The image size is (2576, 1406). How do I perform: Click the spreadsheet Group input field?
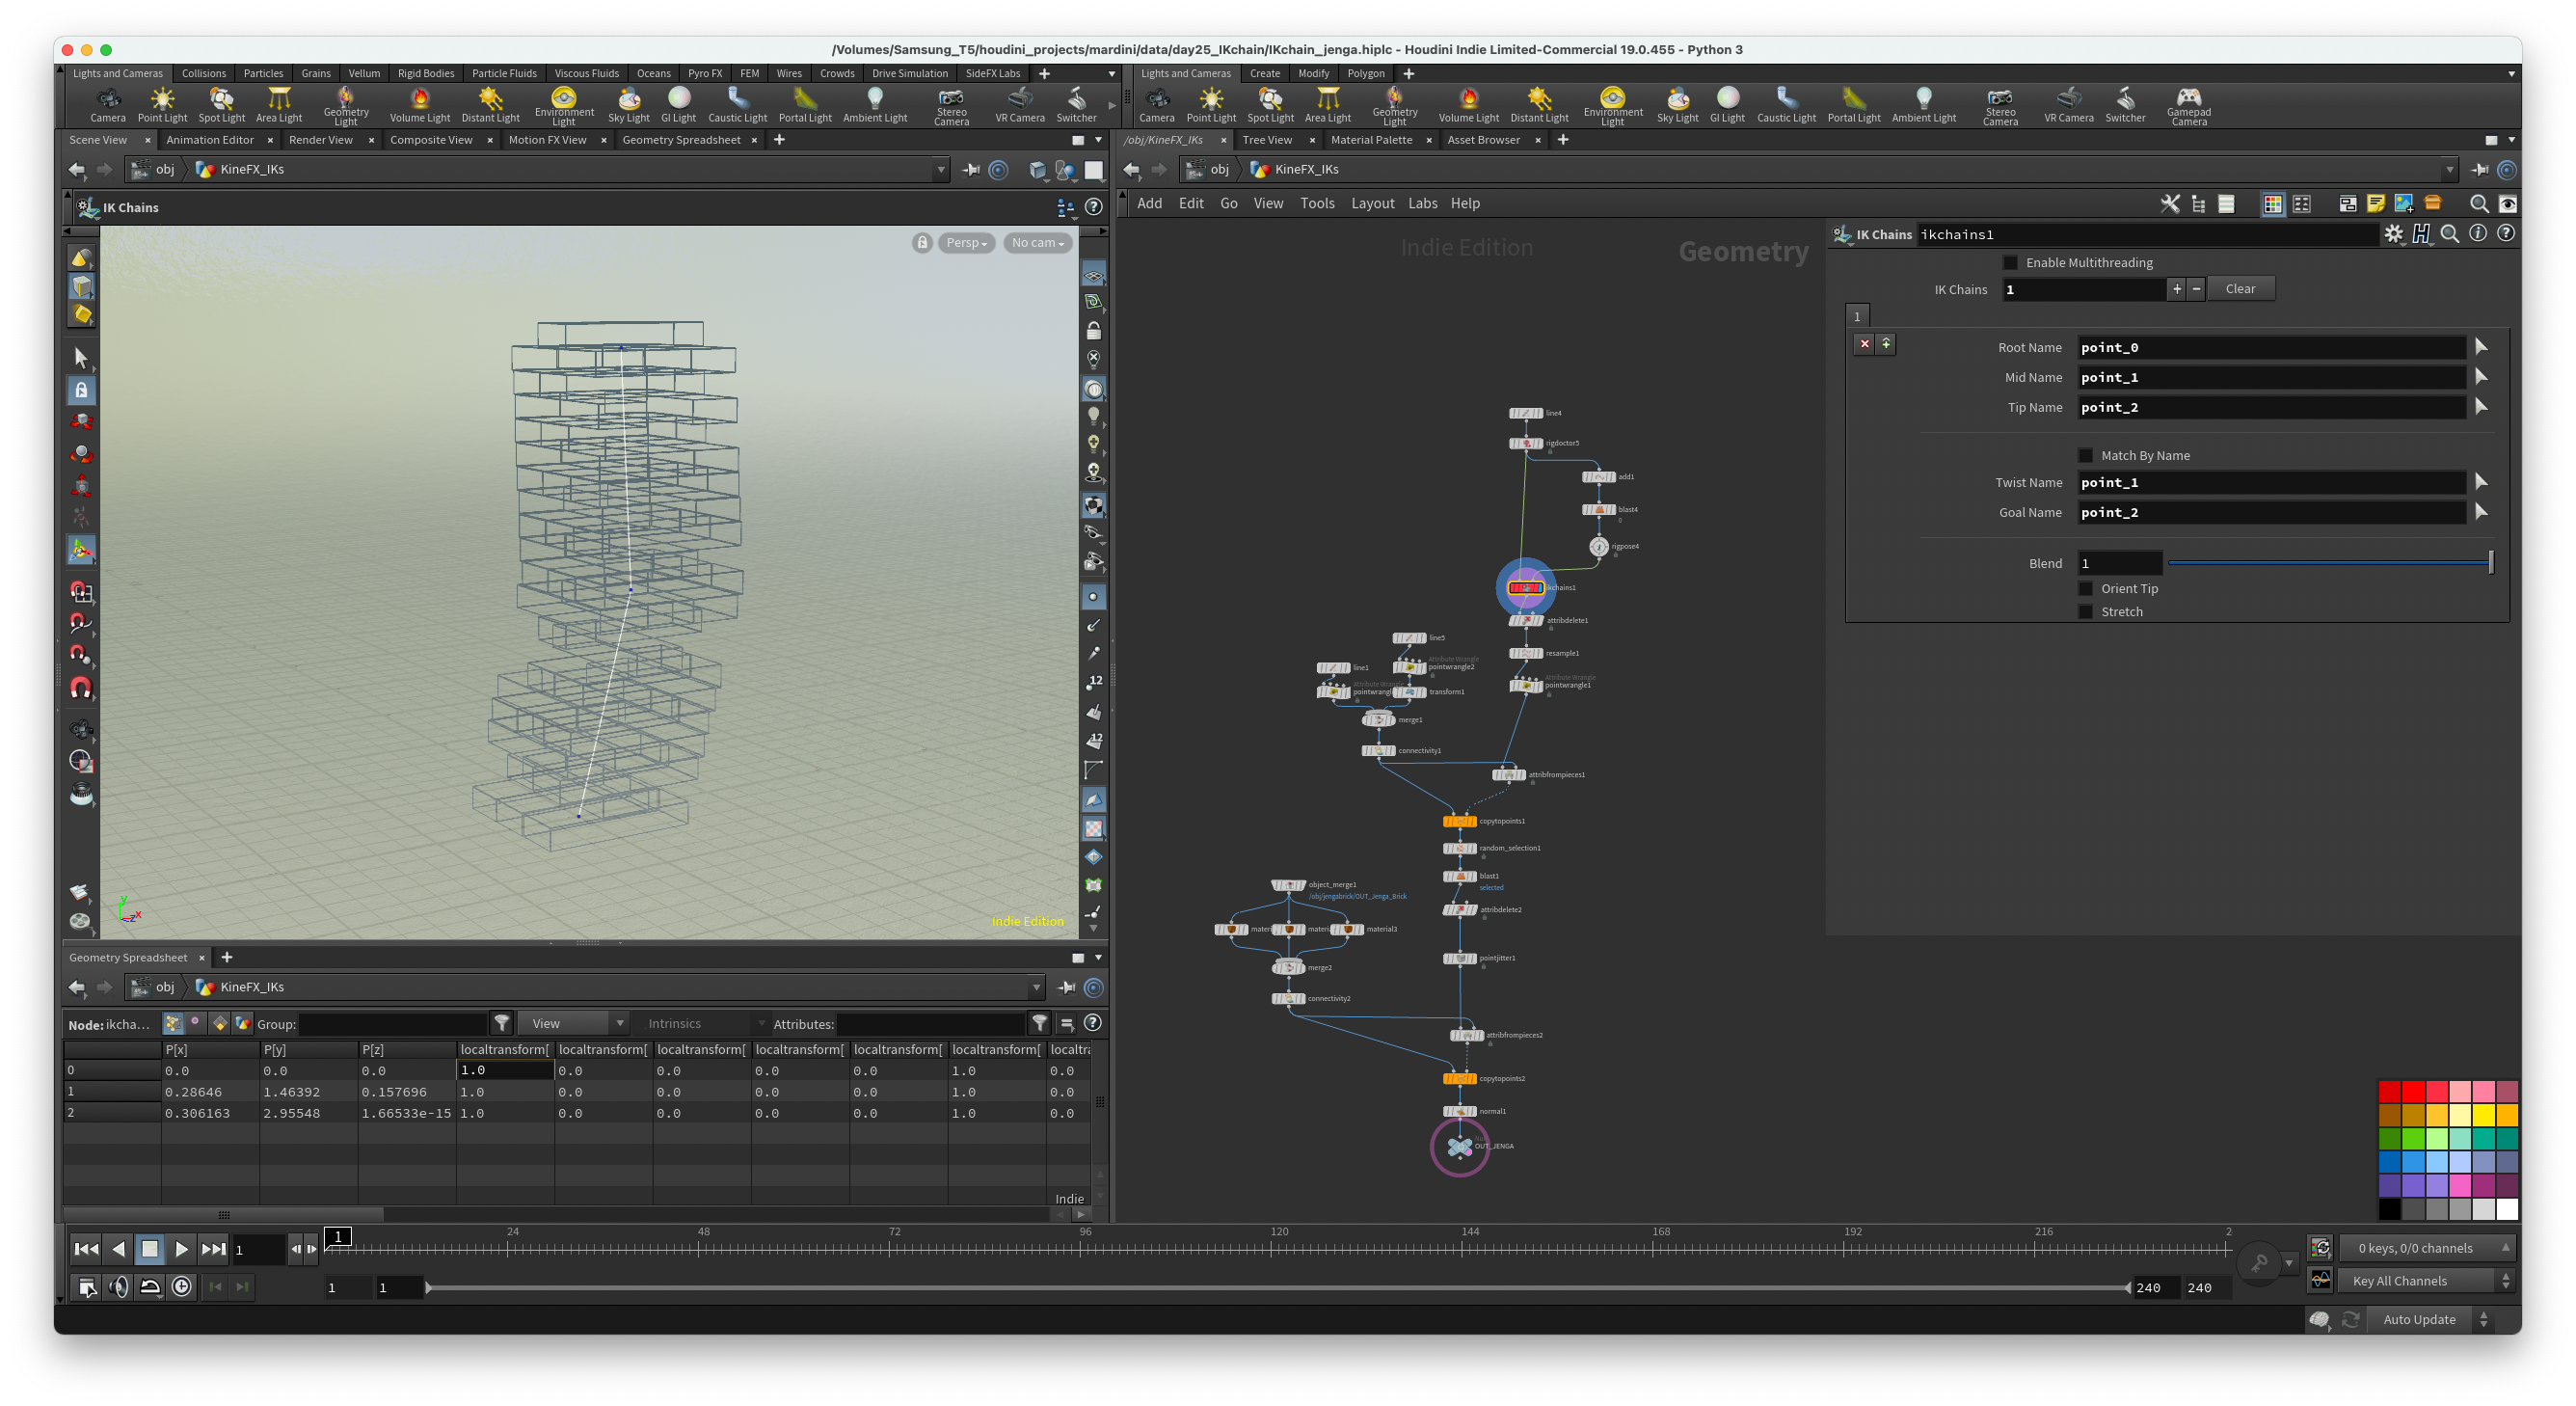pyautogui.click(x=392, y=1024)
